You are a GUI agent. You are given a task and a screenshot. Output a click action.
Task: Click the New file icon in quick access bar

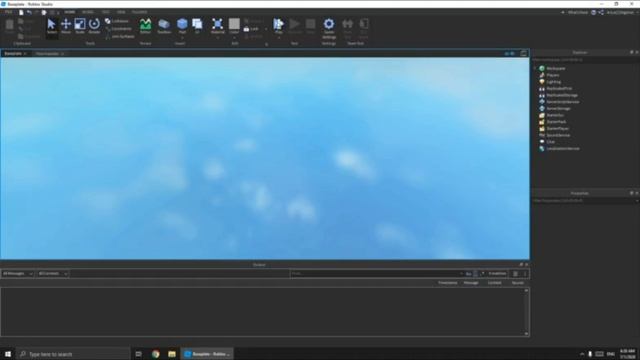(x=21, y=13)
